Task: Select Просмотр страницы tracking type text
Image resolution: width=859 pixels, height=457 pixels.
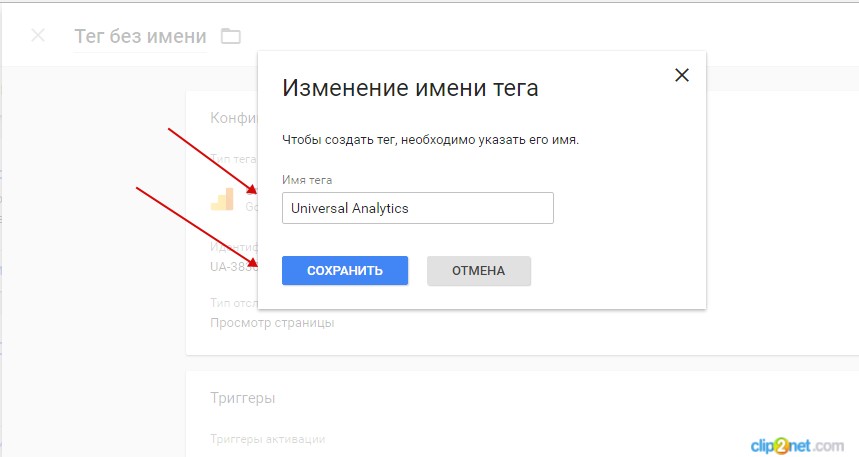Action: [272, 323]
